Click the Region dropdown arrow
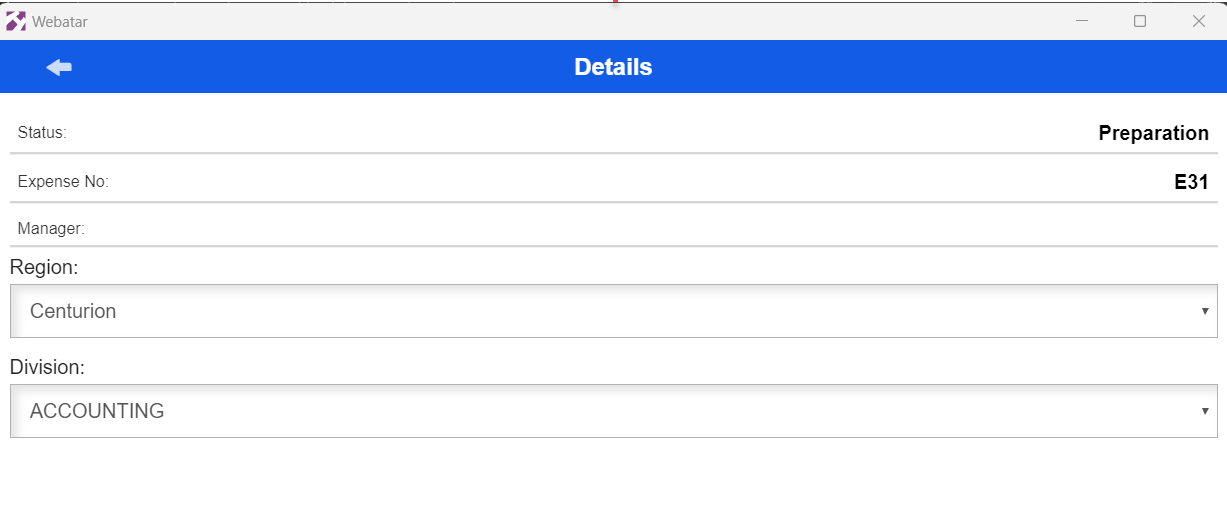1227x509 pixels. pos(1205,311)
